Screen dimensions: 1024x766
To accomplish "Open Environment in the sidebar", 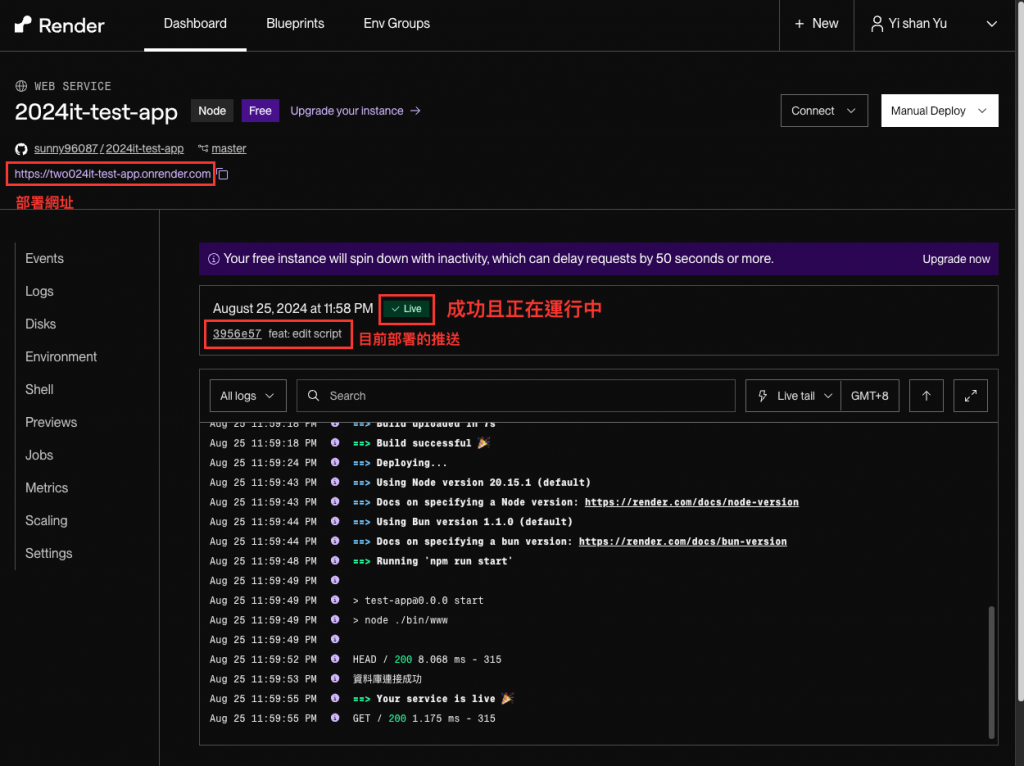I will pos(61,357).
